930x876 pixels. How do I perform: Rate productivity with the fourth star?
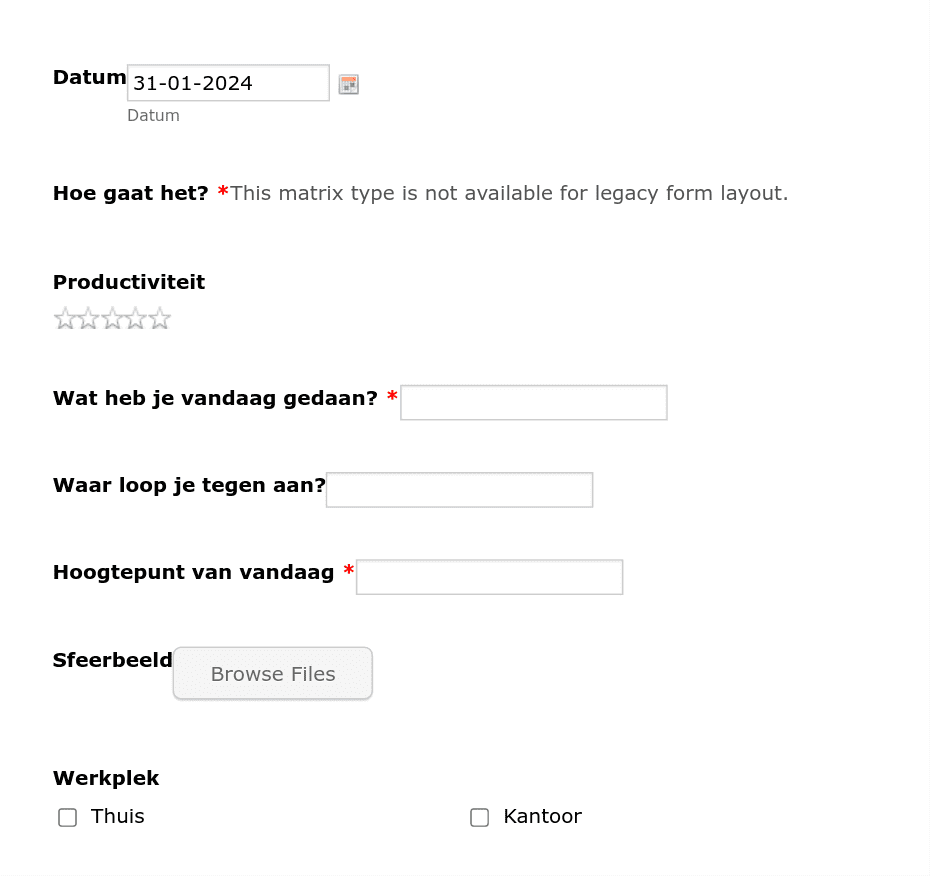click(136, 318)
